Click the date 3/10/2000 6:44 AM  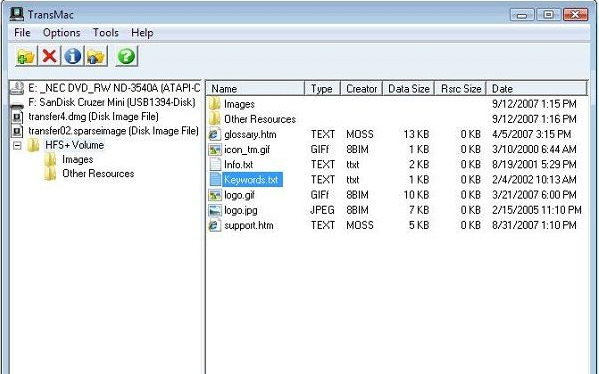pyautogui.click(x=534, y=149)
